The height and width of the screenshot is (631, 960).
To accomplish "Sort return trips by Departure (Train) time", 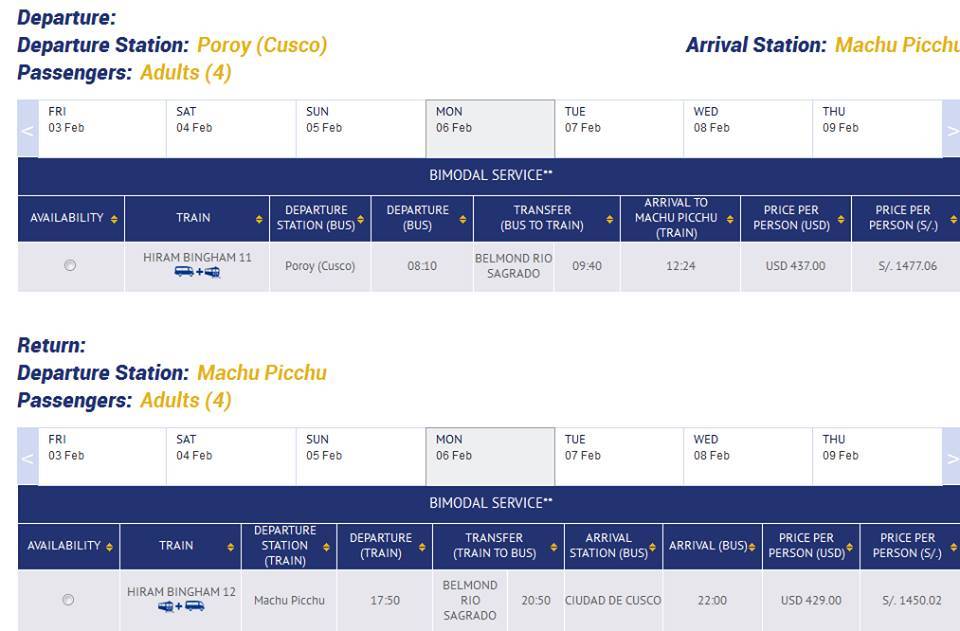I will pos(422,547).
